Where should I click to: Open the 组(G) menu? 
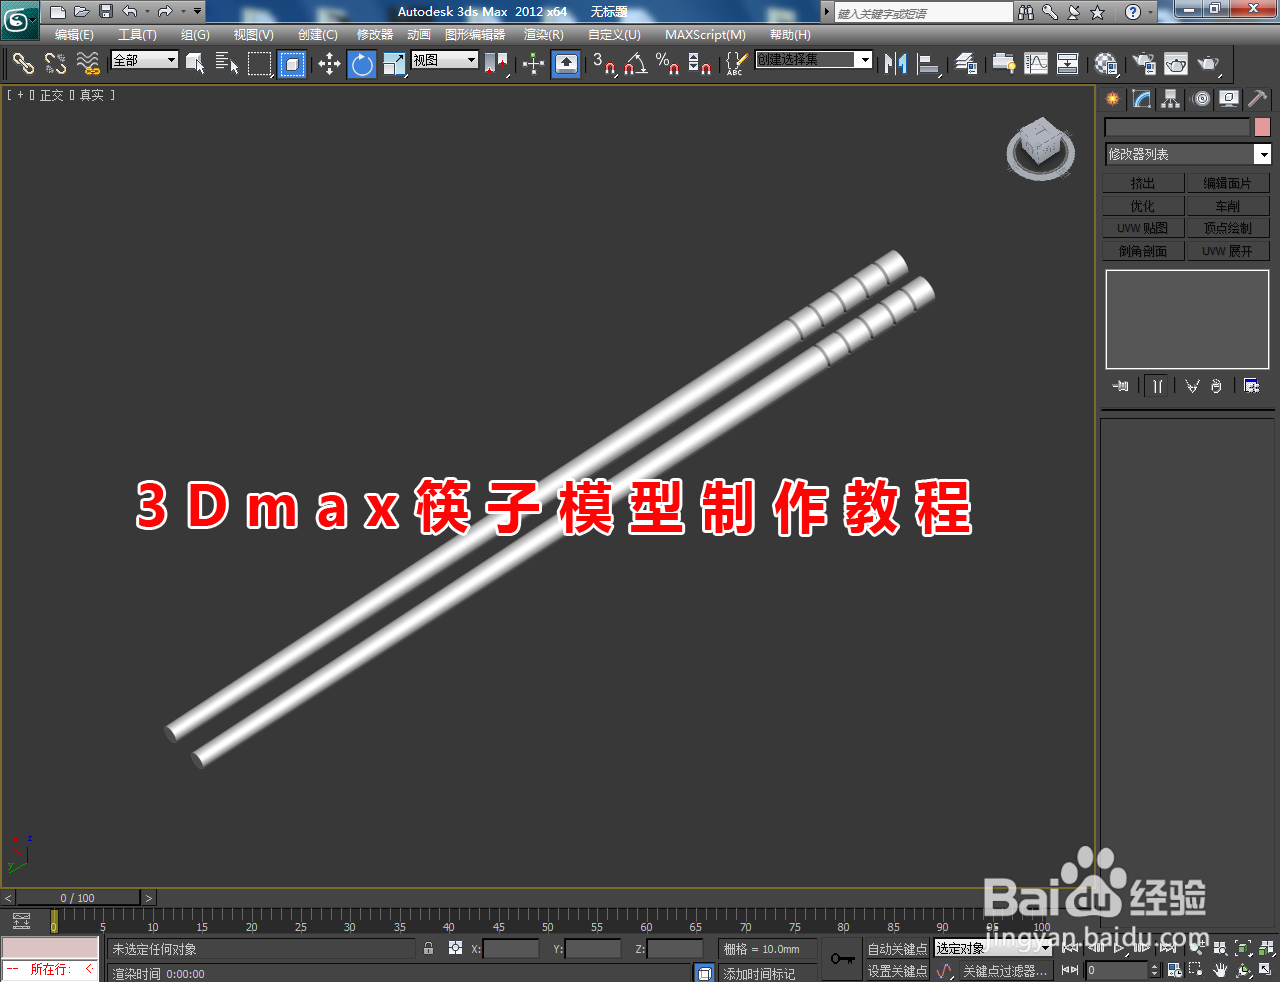click(195, 35)
